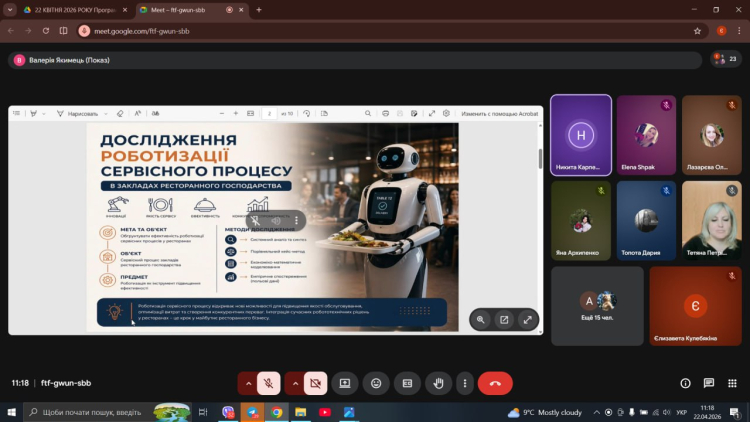750x422 pixels.
Task: Open the chat panel icon
Action: (709, 383)
